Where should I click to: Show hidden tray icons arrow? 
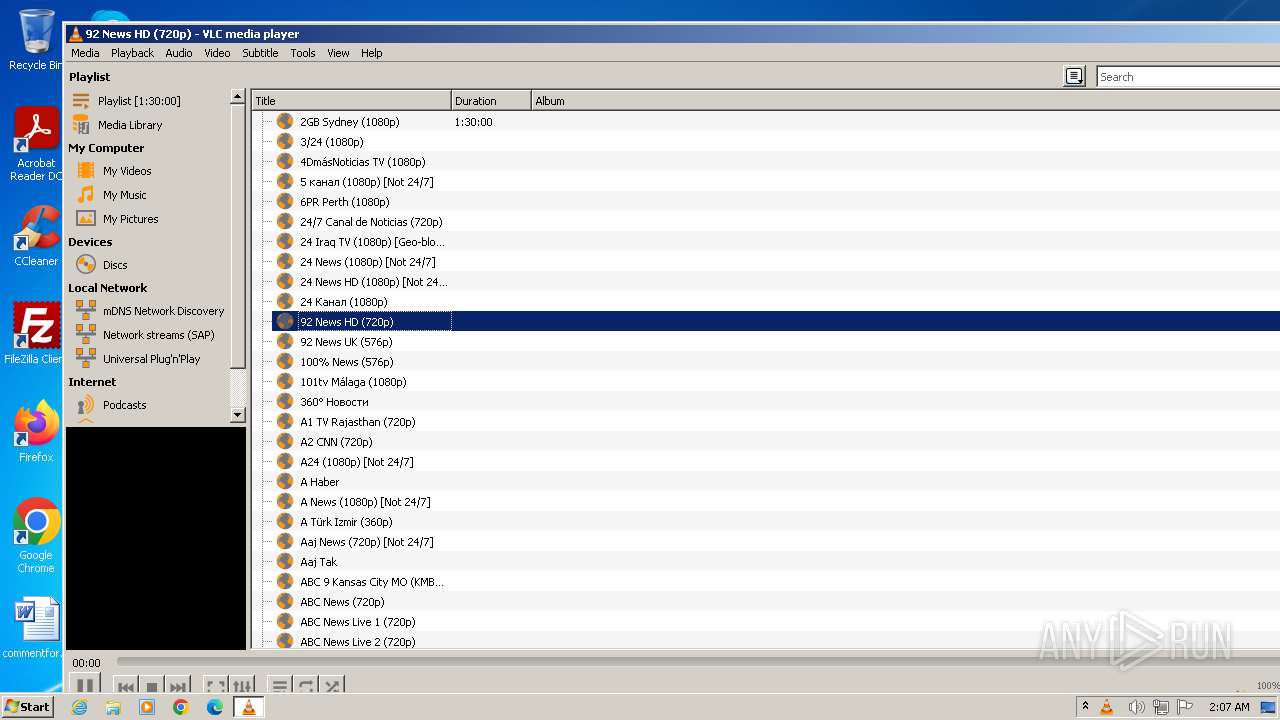click(x=1085, y=706)
